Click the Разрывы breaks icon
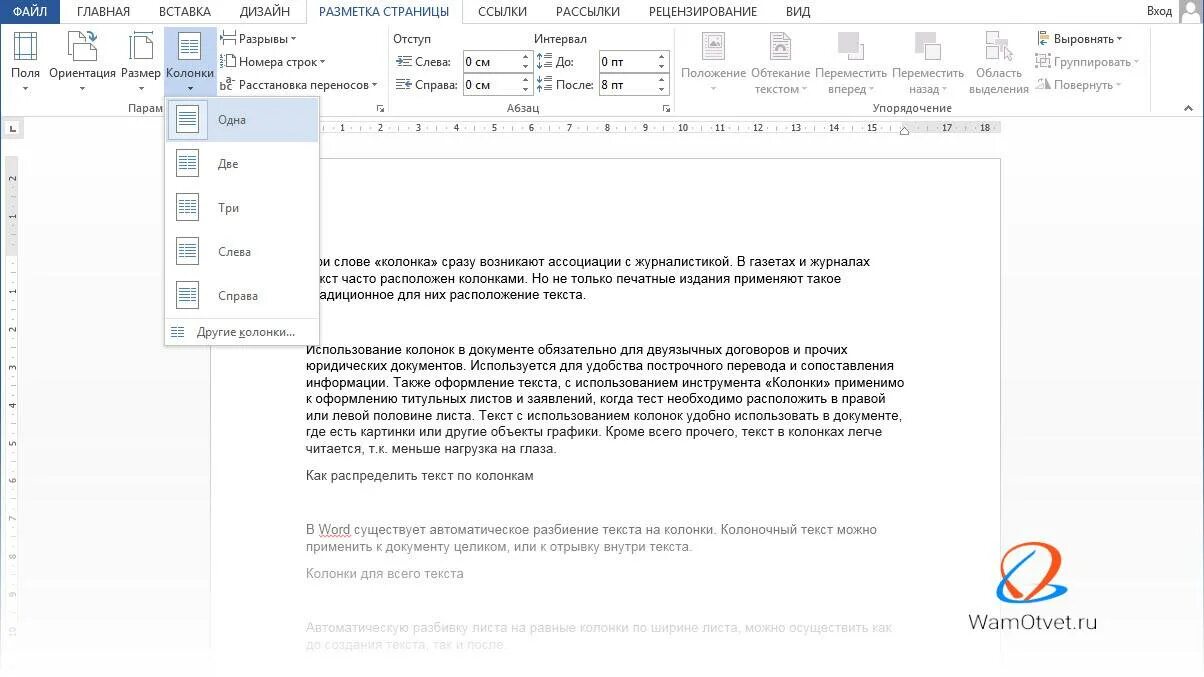This screenshot has width=1204, height=677. [228, 39]
